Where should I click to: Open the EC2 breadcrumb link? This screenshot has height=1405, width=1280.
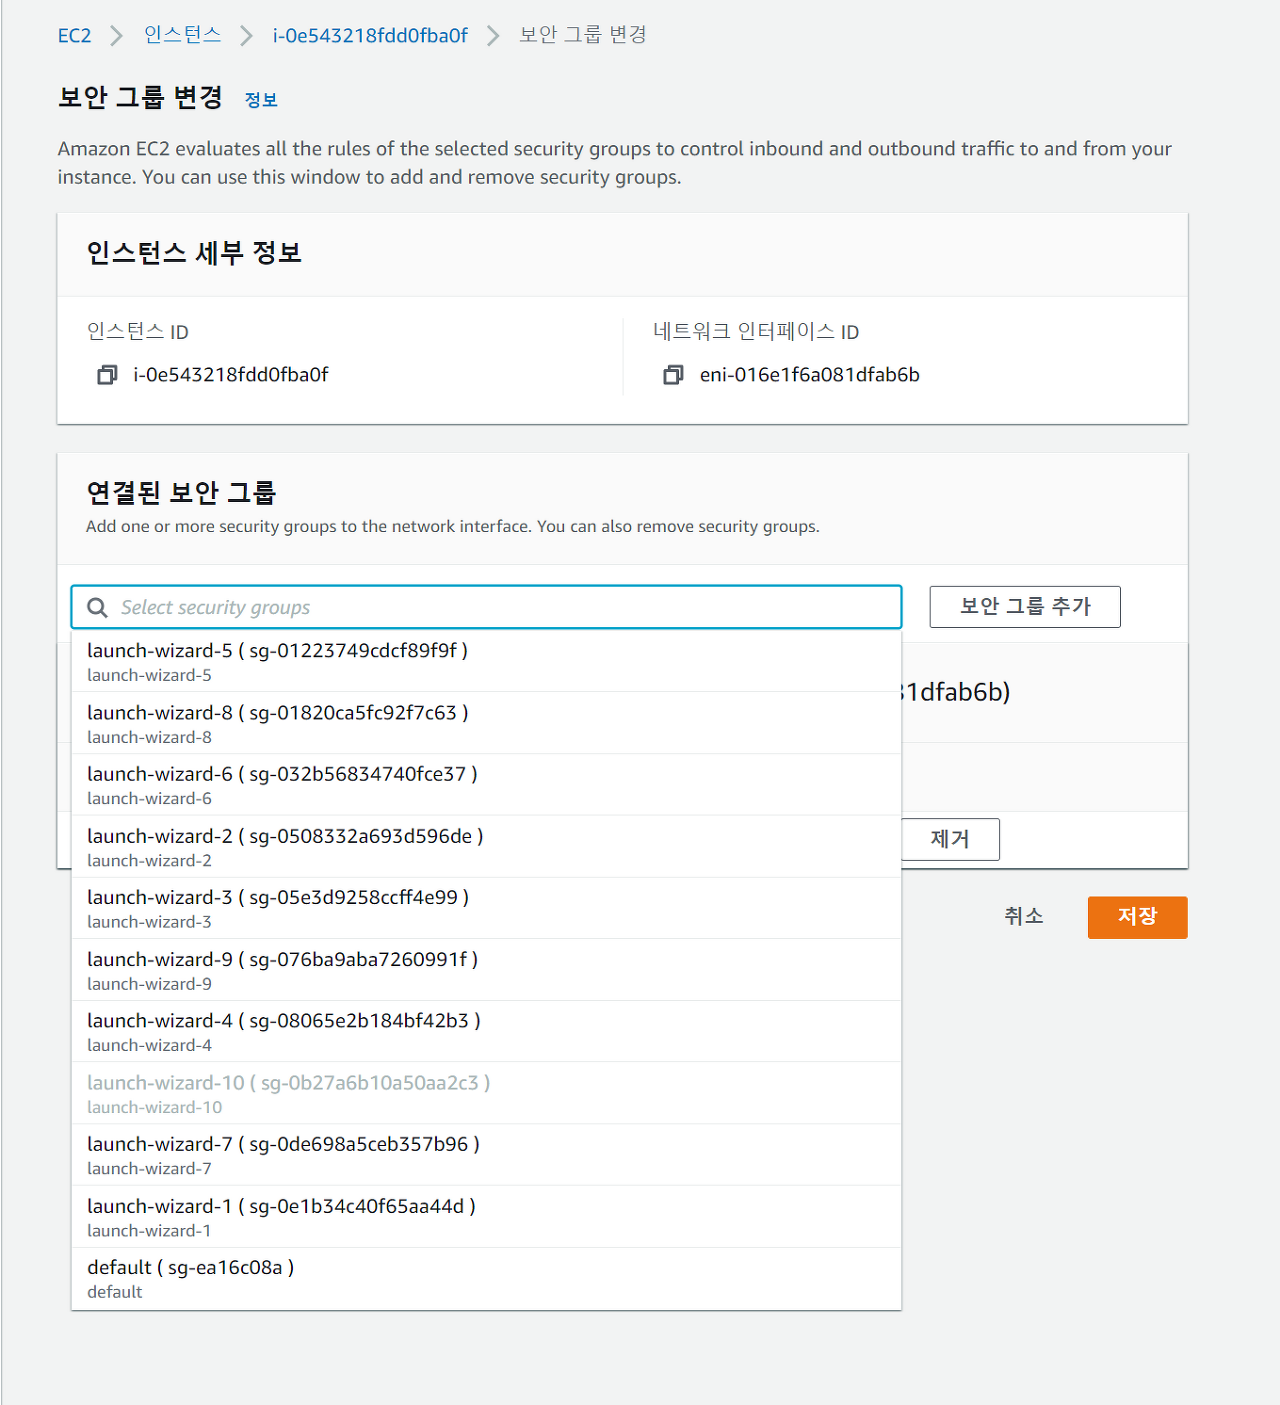[74, 36]
